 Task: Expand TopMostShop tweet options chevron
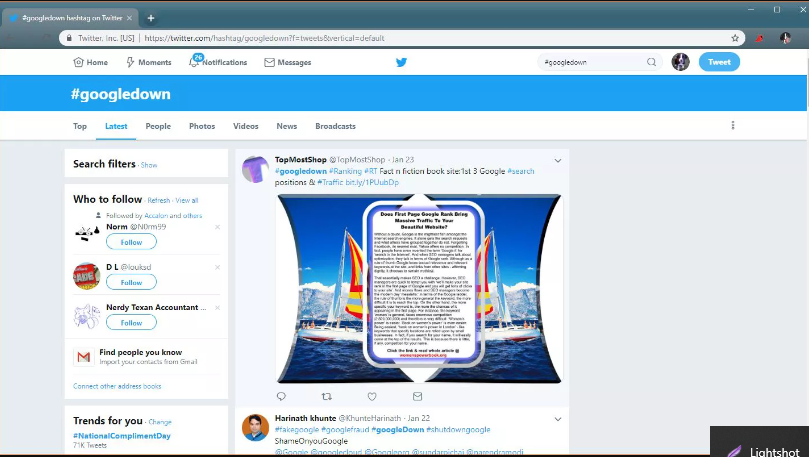[558, 161]
